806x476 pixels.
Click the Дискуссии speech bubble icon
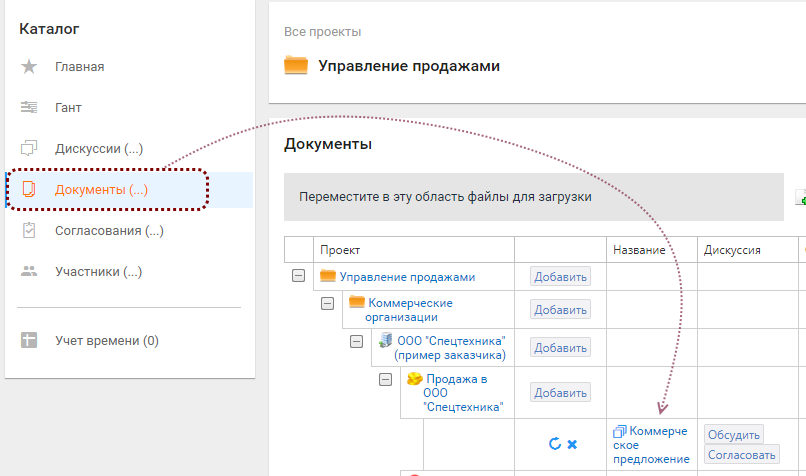click(29, 149)
